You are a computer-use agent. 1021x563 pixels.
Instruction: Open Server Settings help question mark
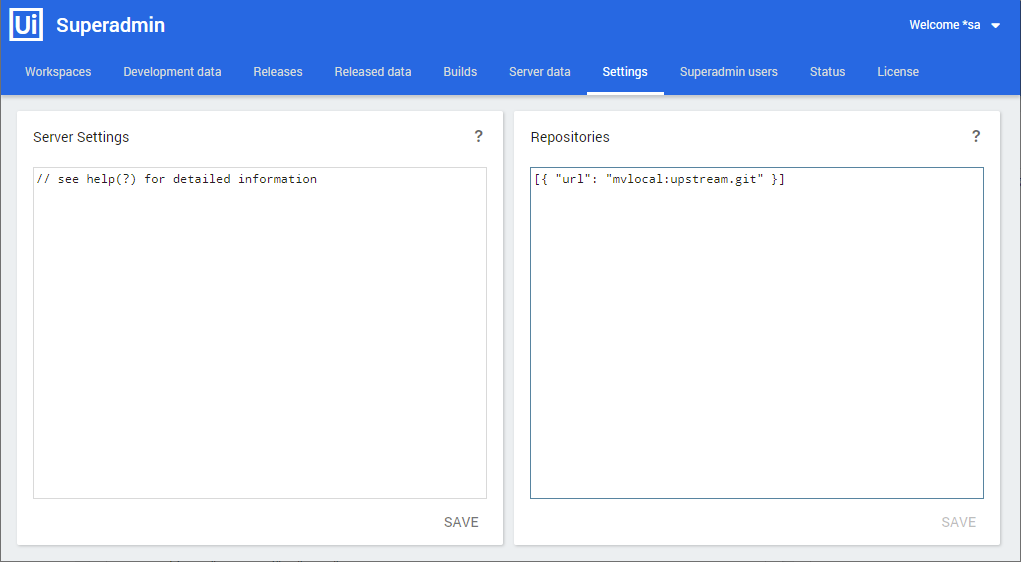coord(479,136)
